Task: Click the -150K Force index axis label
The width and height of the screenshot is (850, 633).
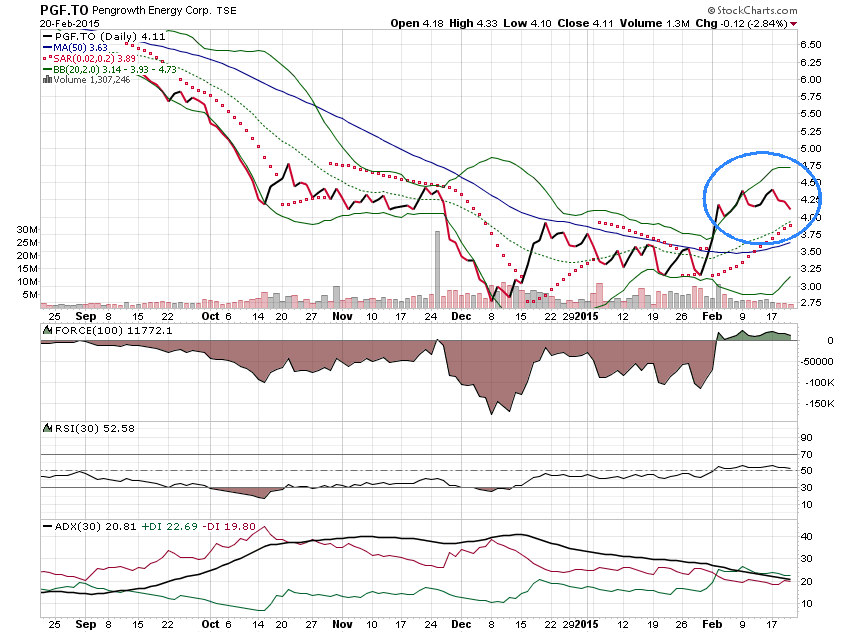Action: (x=819, y=404)
